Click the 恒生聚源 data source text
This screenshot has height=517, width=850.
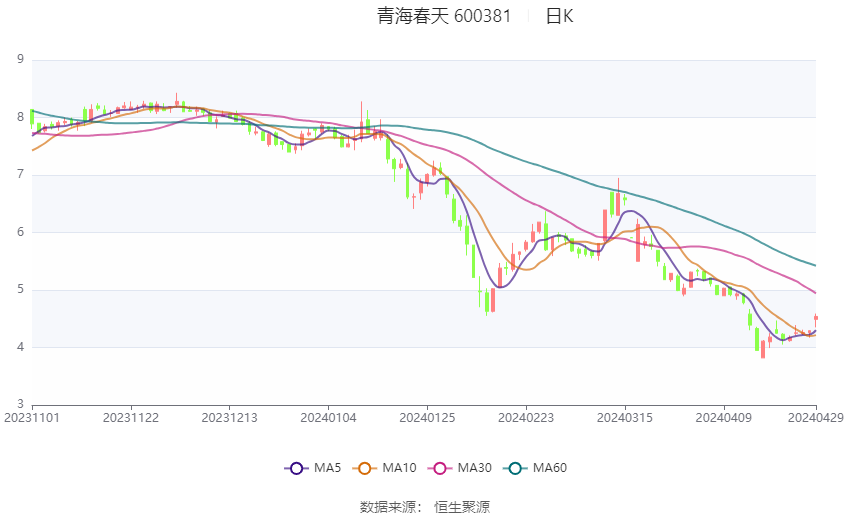(462, 507)
